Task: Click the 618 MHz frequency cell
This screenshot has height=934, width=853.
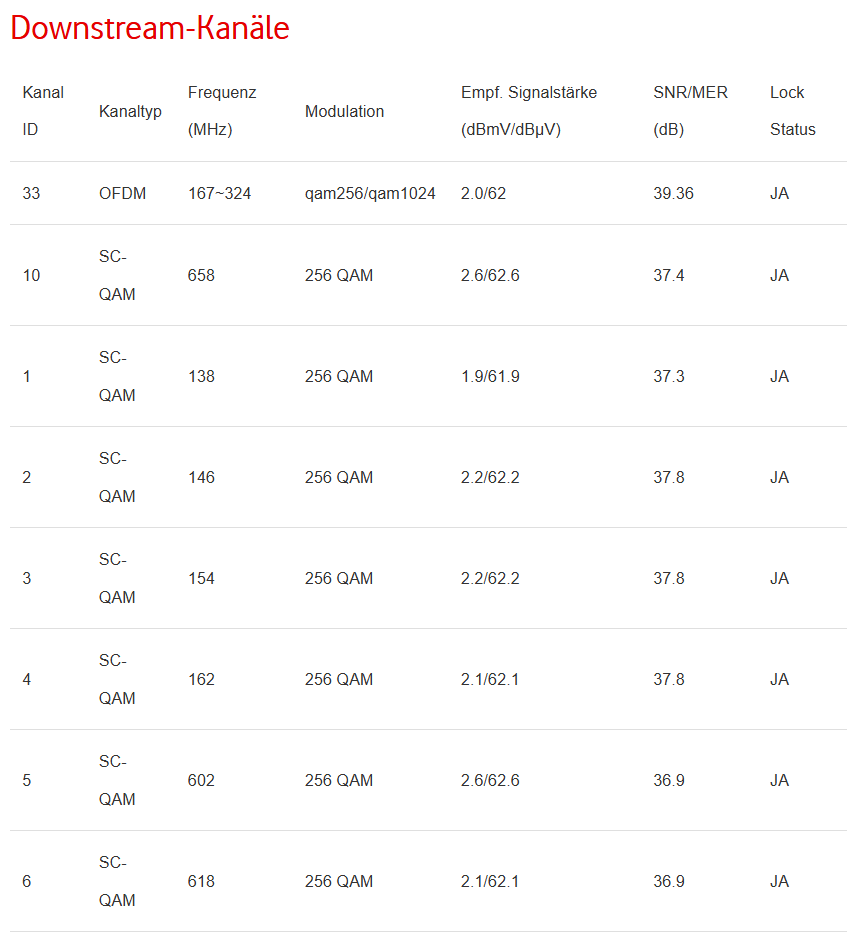Action: pos(201,881)
